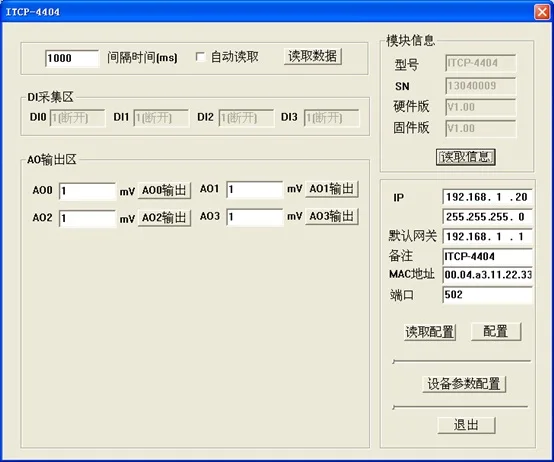Click the DI1 status field
The width and height of the screenshot is (554, 462).
(x=161, y=118)
